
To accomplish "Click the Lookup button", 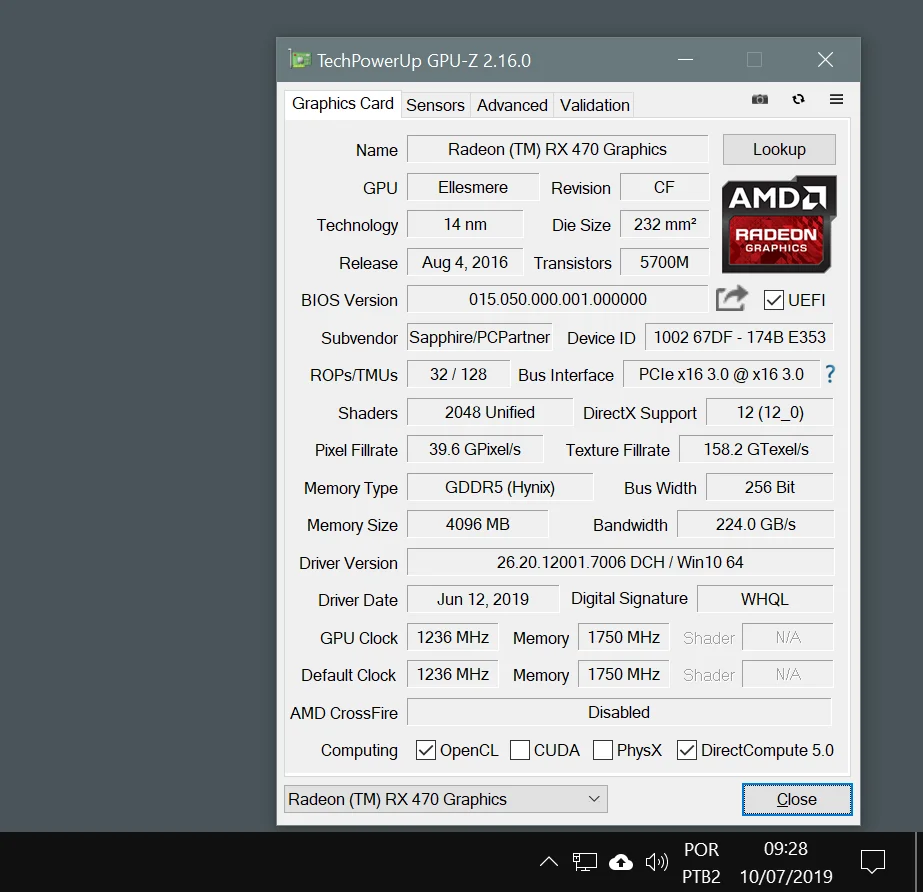I will point(779,150).
